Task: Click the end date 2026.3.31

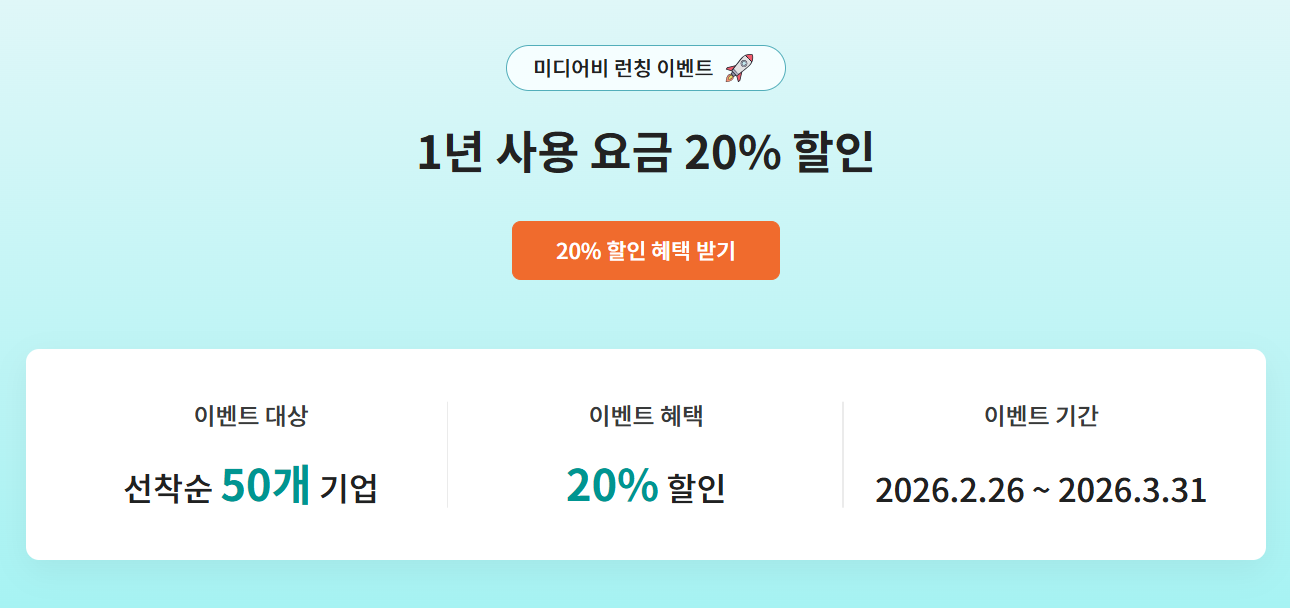Action: (x=1132, y=491)
